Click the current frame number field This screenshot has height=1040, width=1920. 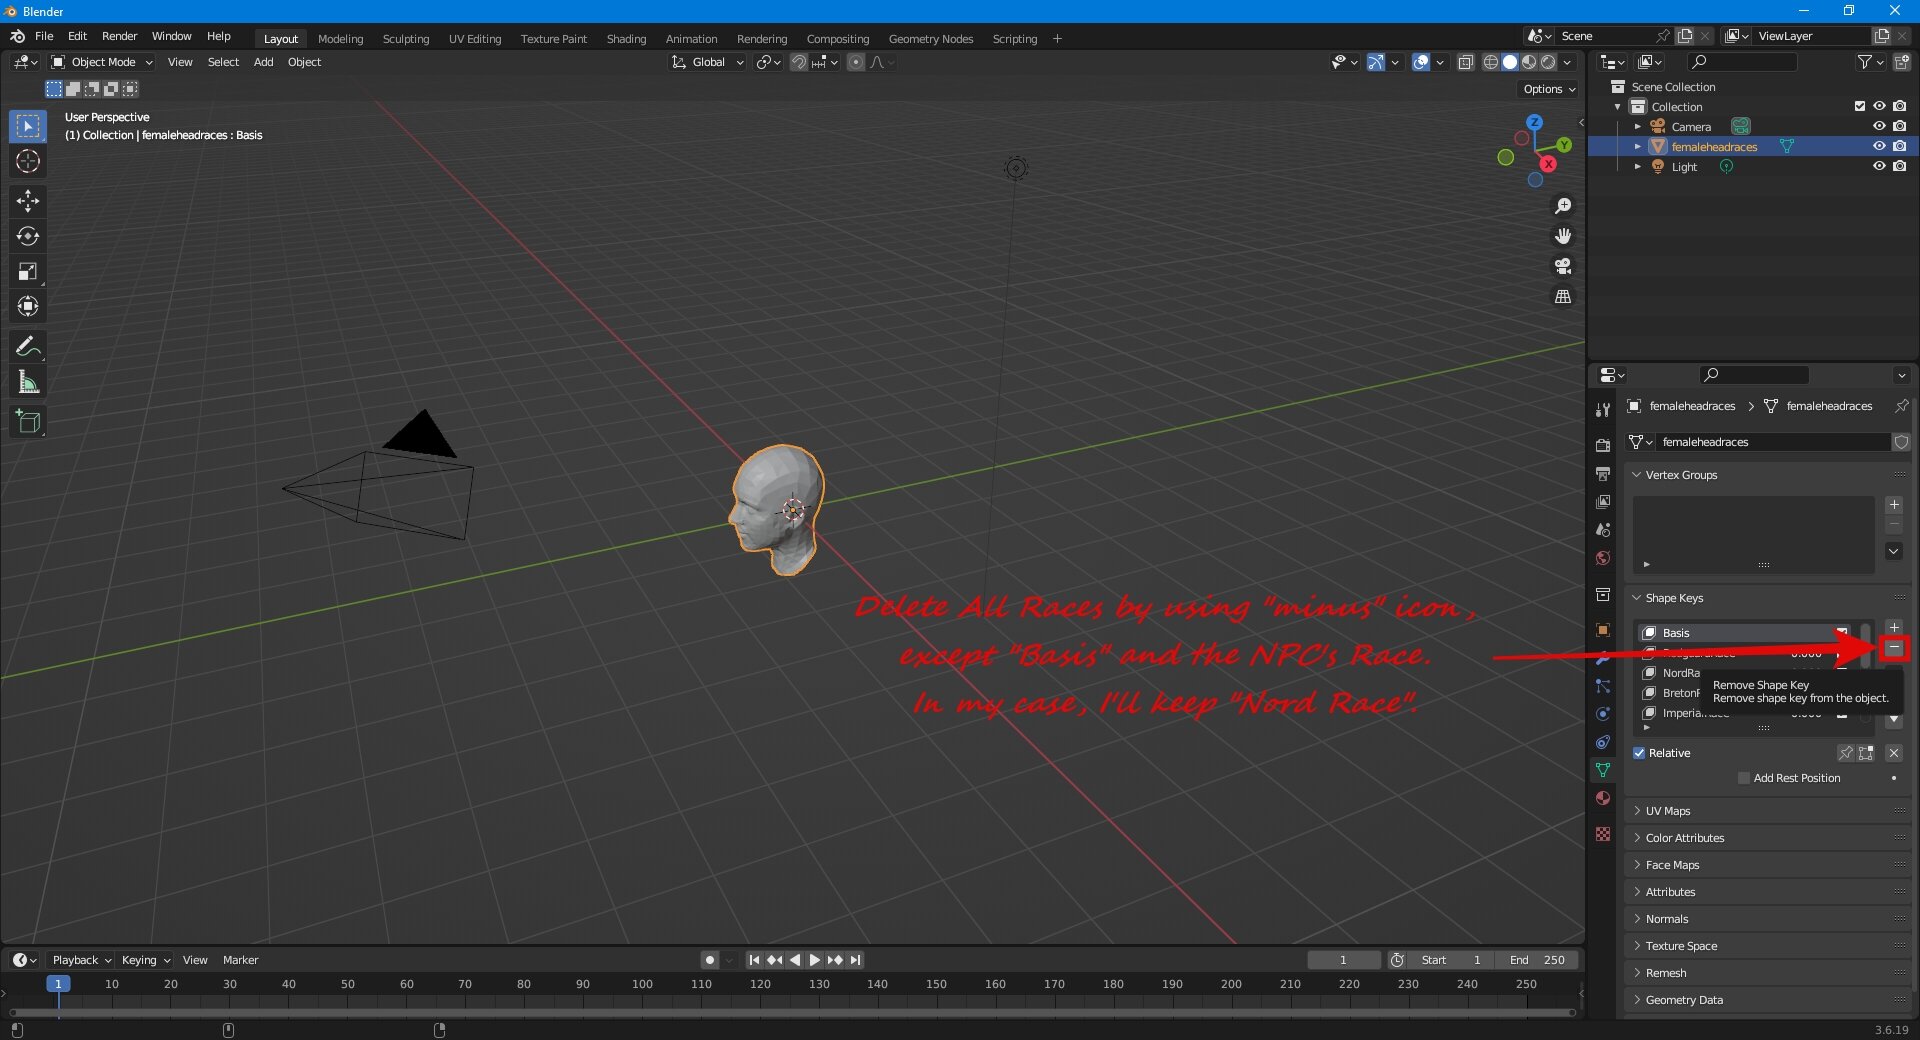1343,960
